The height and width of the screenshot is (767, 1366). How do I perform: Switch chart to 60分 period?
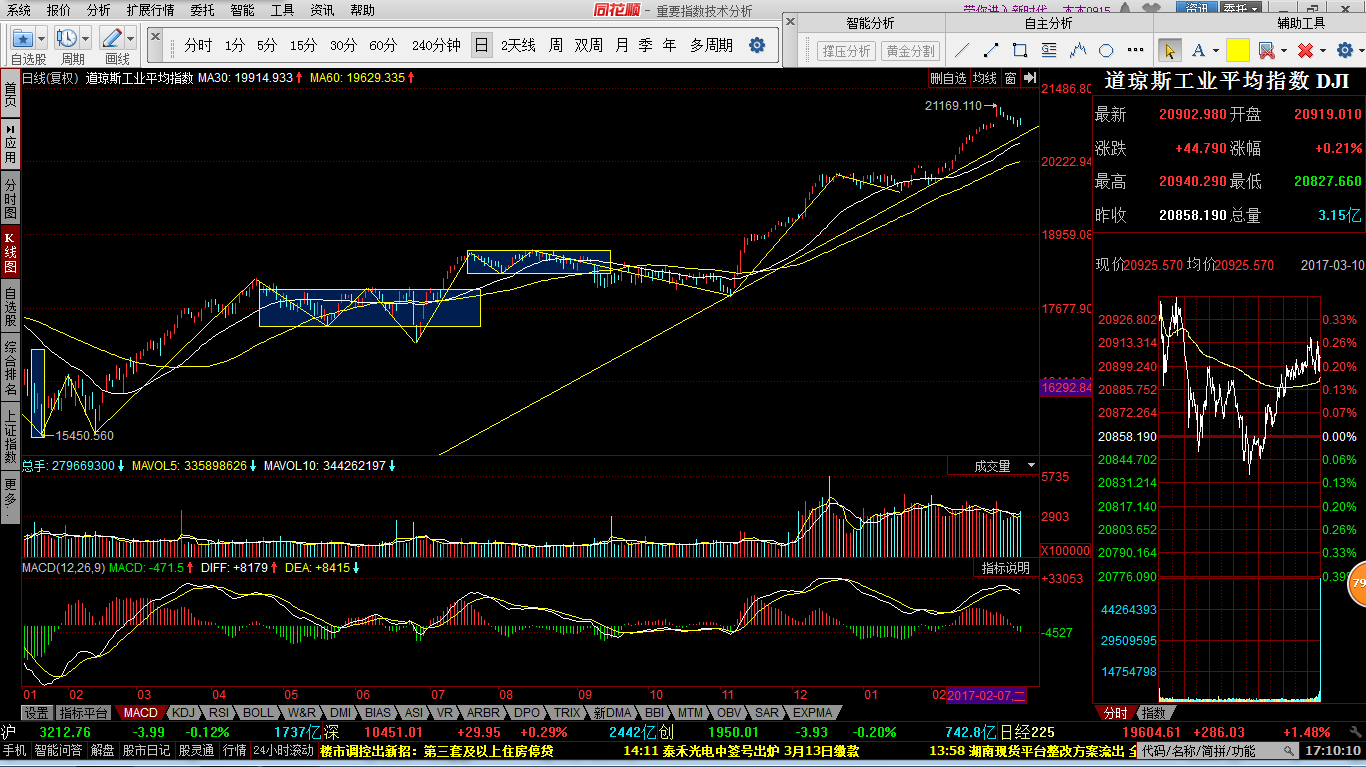pyautogui.click(x=383, y=45)
